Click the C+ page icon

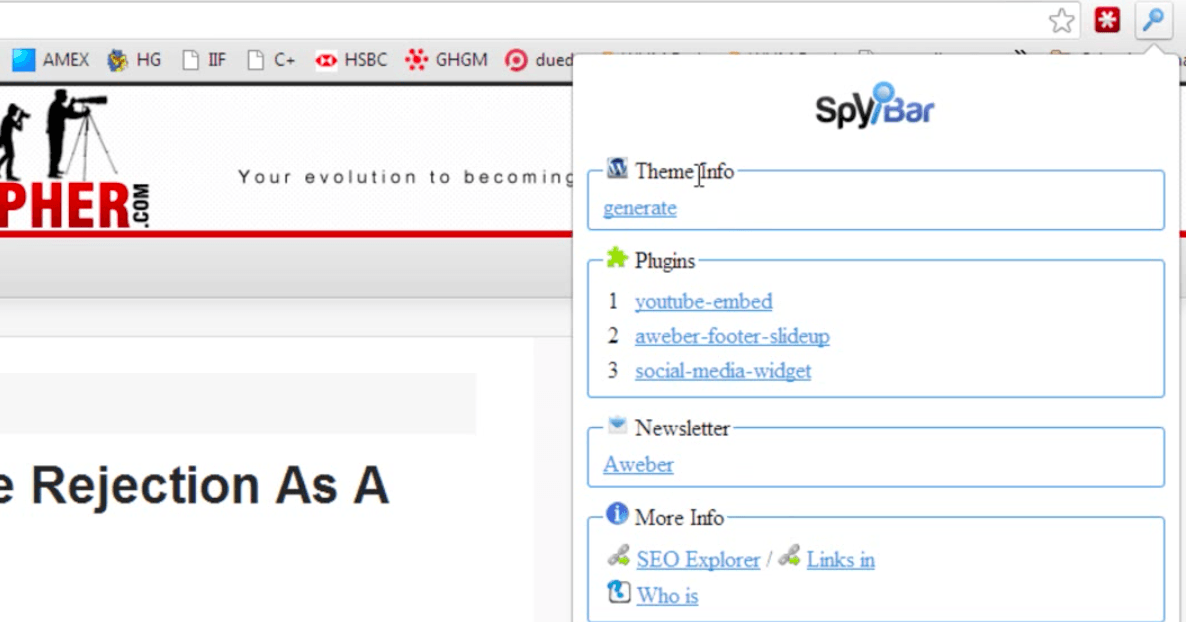point(256,60)
